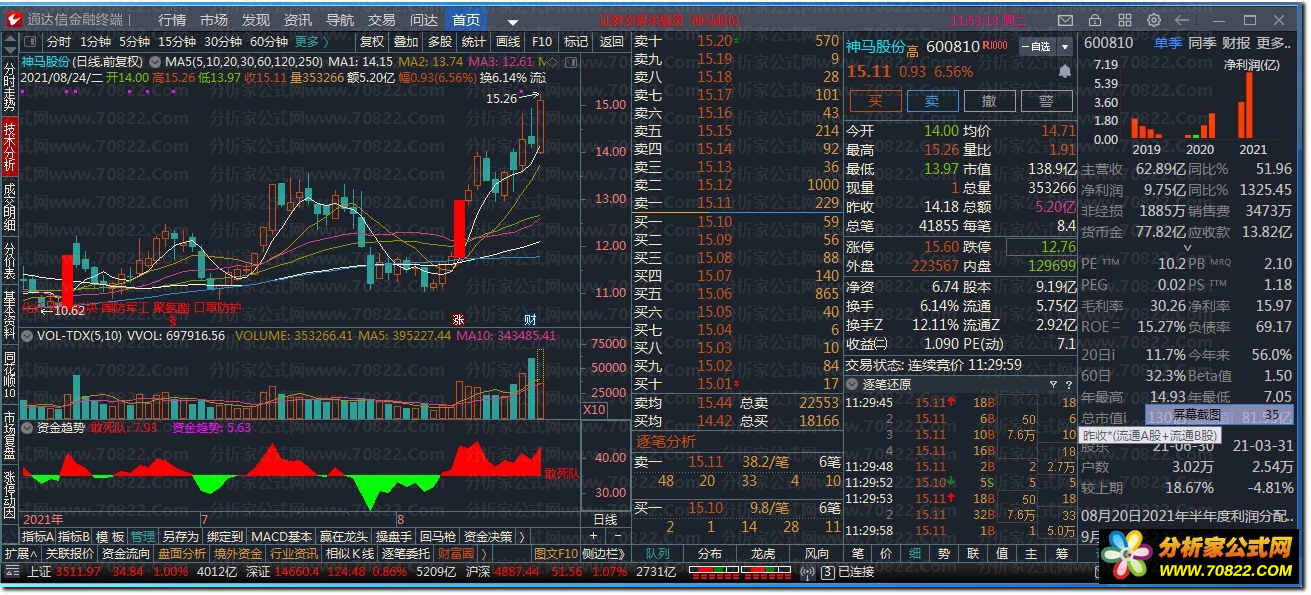1311x595 pixels.
Task: Open the 行情 menu
Action: click(172, 20)
